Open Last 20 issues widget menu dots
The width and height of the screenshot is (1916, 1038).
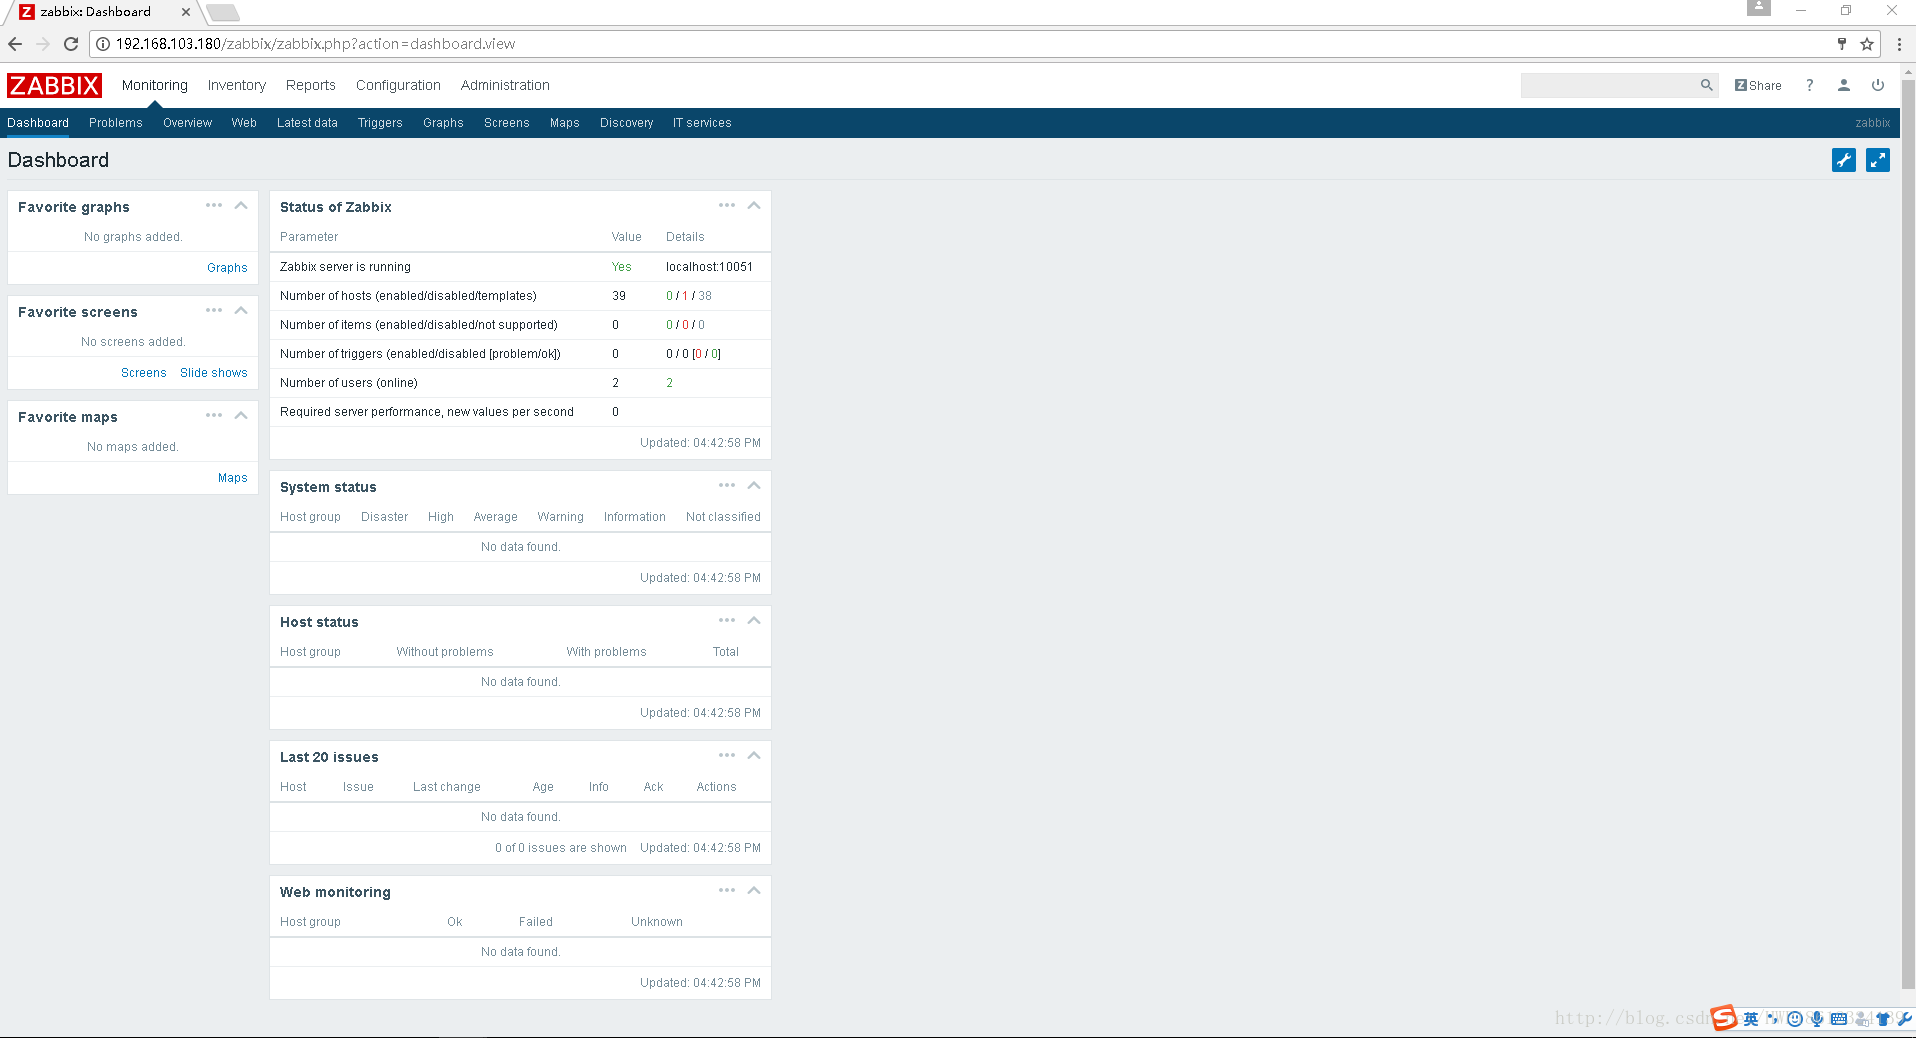(727, 756)
